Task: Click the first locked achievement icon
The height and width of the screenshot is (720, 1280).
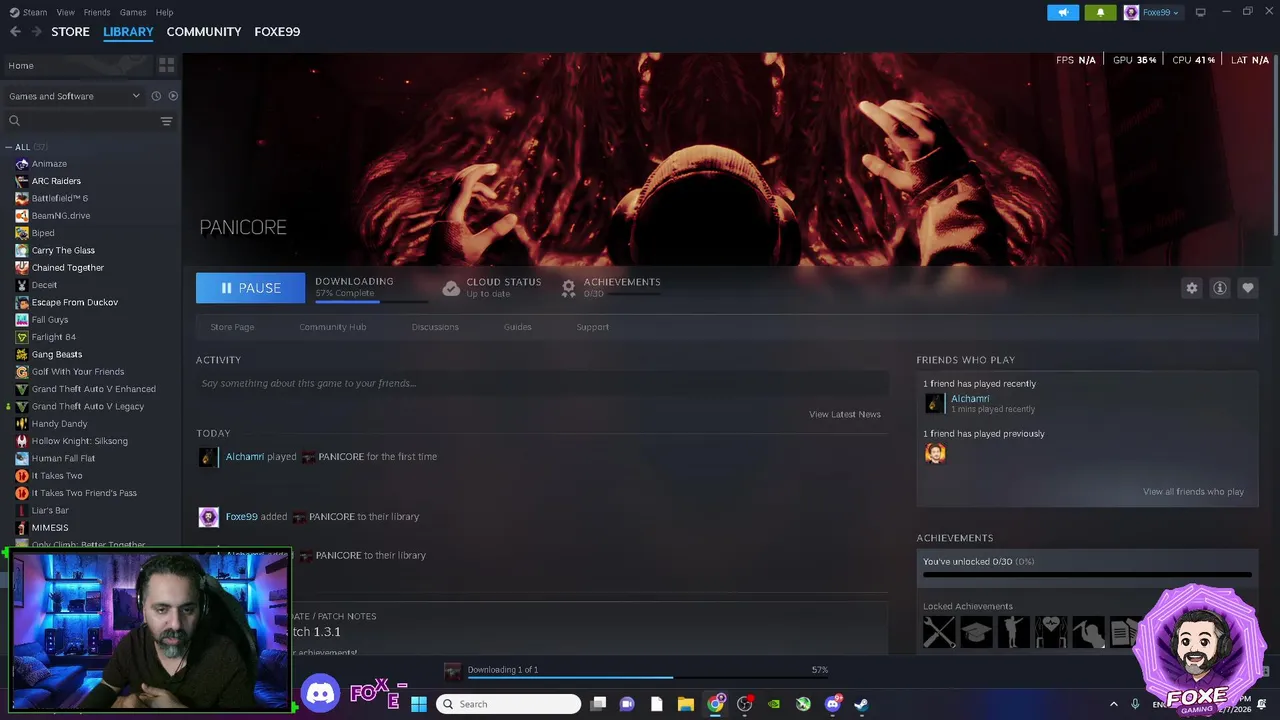Action: pyautogui.click(x=939, y=632)
